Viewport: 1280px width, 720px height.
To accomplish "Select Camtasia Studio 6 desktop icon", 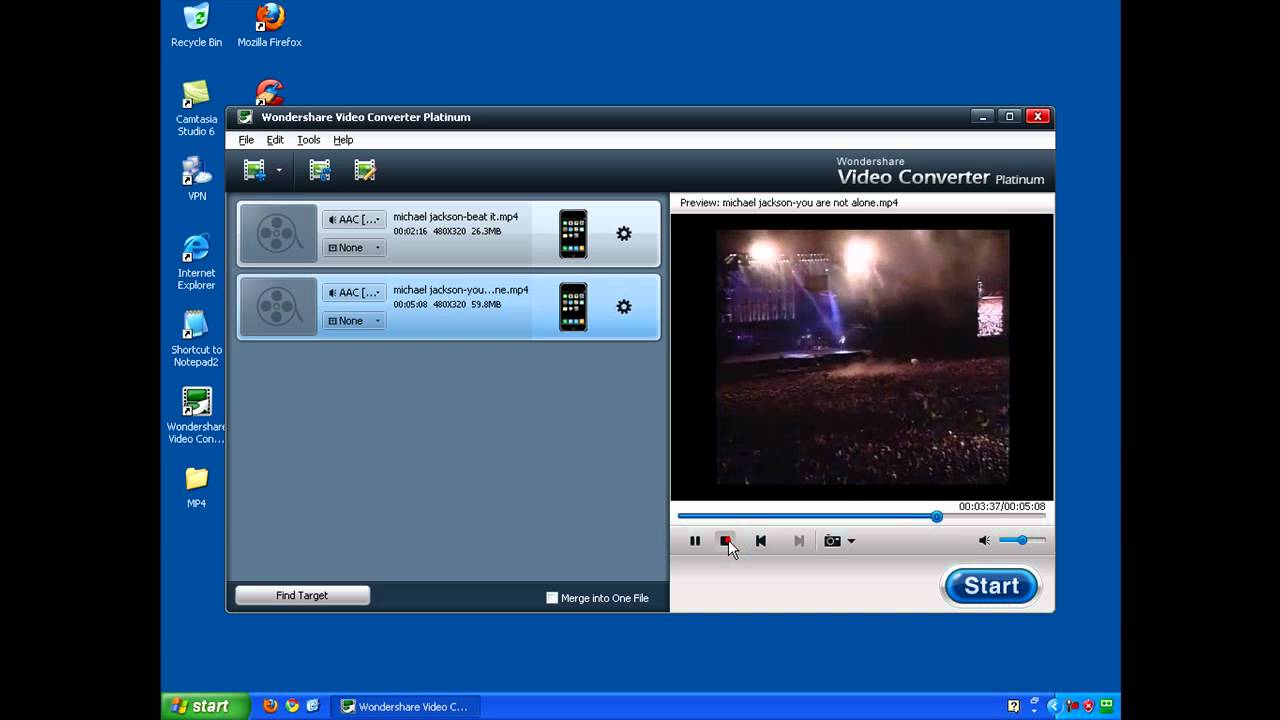I will [196, 108].
